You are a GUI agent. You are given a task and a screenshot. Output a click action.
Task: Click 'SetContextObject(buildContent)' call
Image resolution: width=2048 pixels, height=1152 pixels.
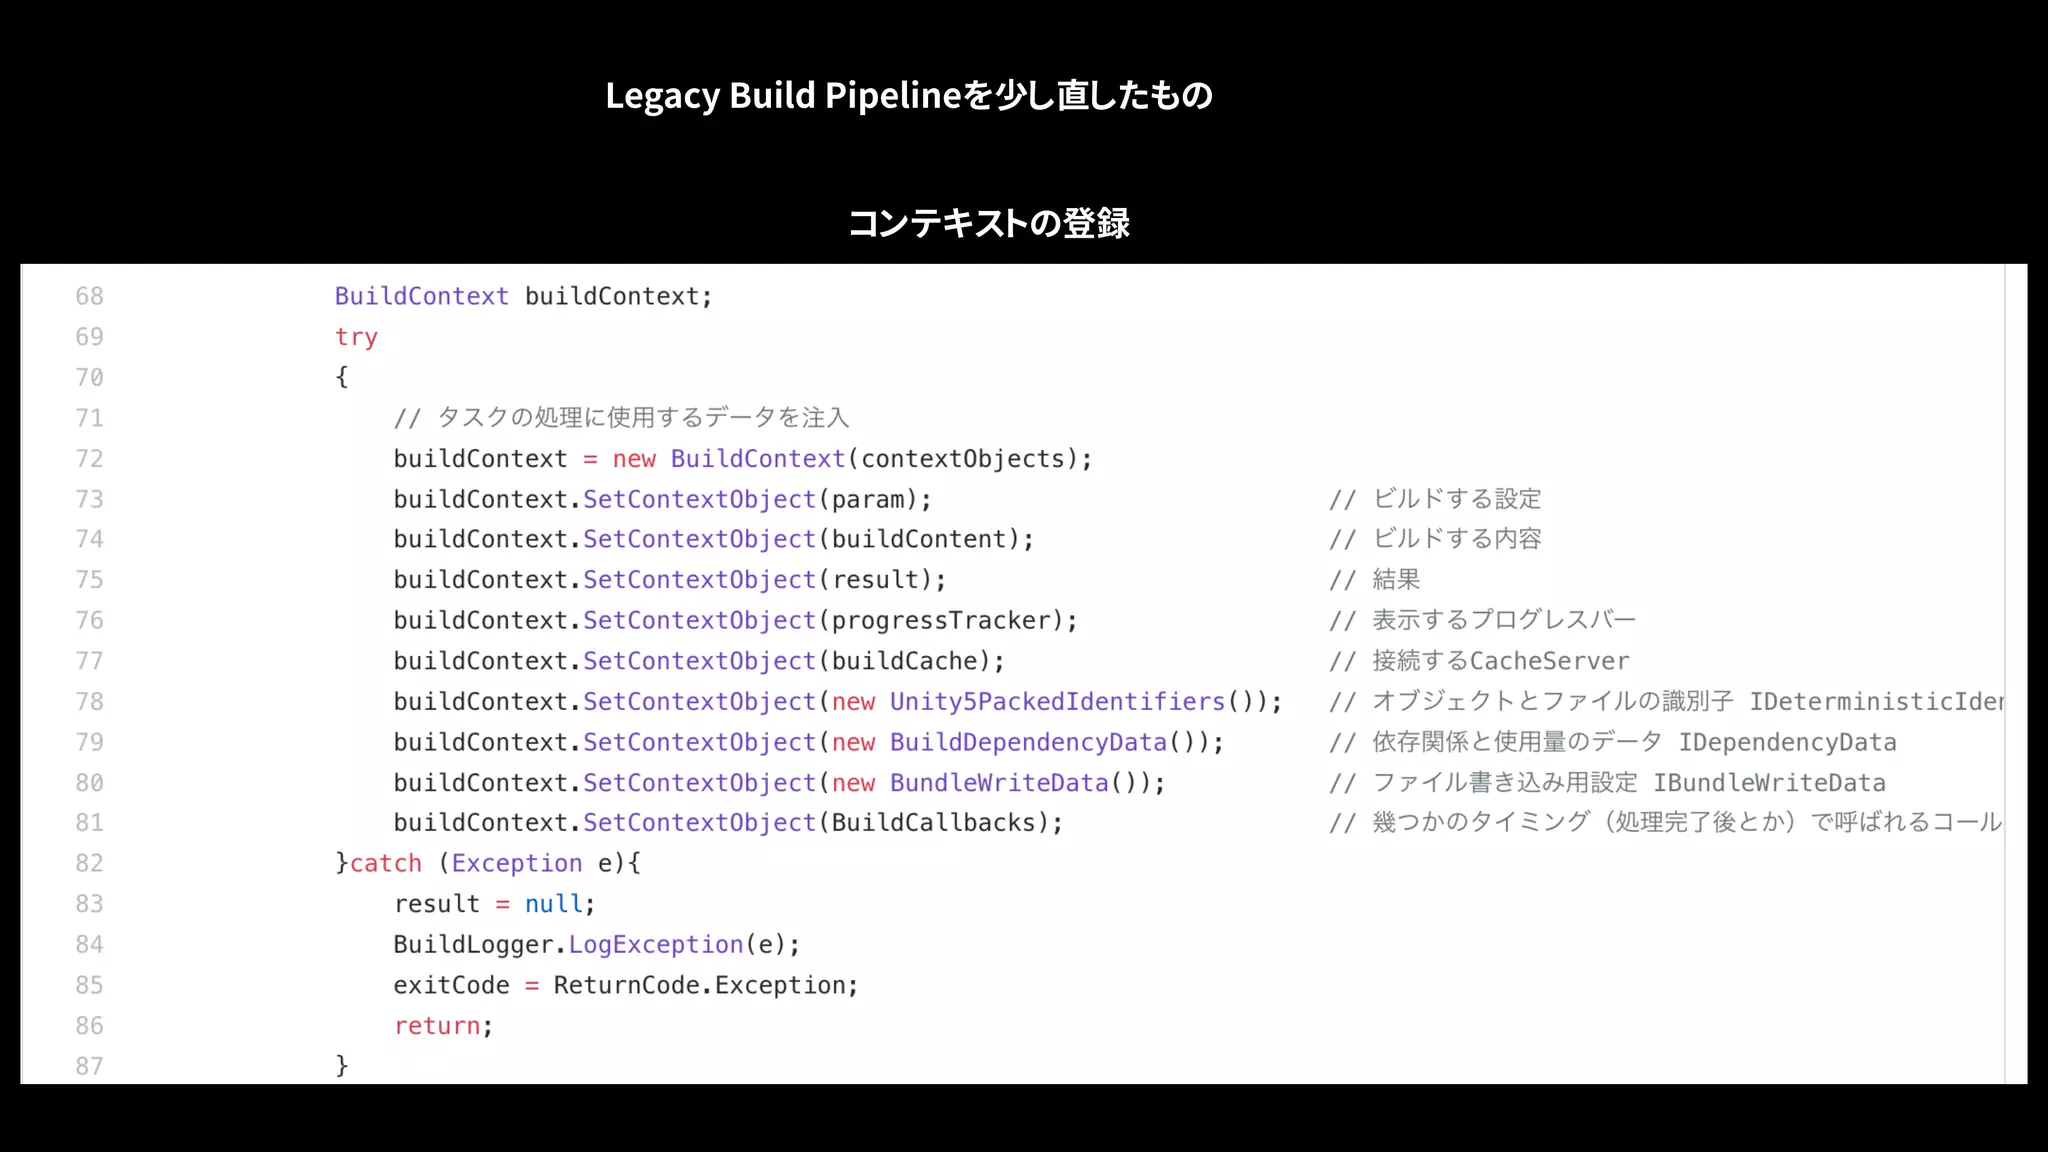coord(801,539)
